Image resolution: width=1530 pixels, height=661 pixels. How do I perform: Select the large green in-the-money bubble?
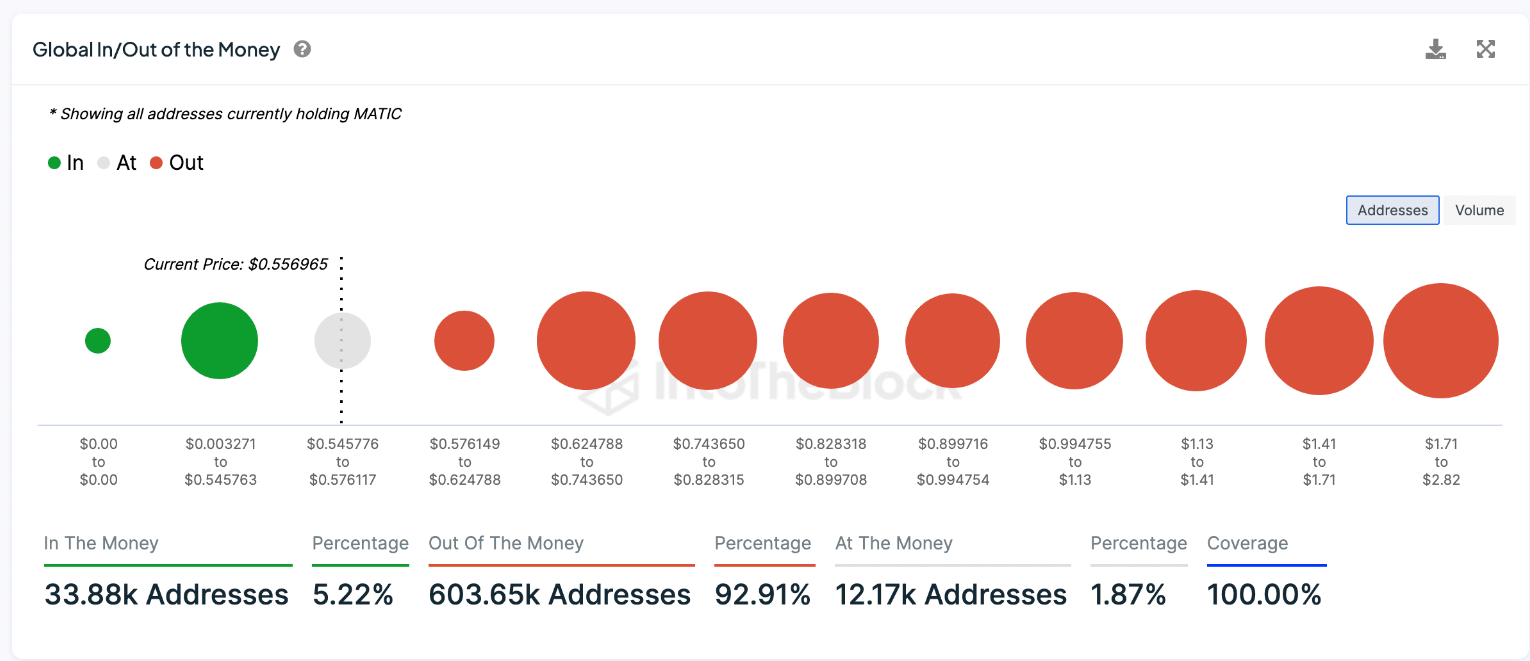[219, 341]
